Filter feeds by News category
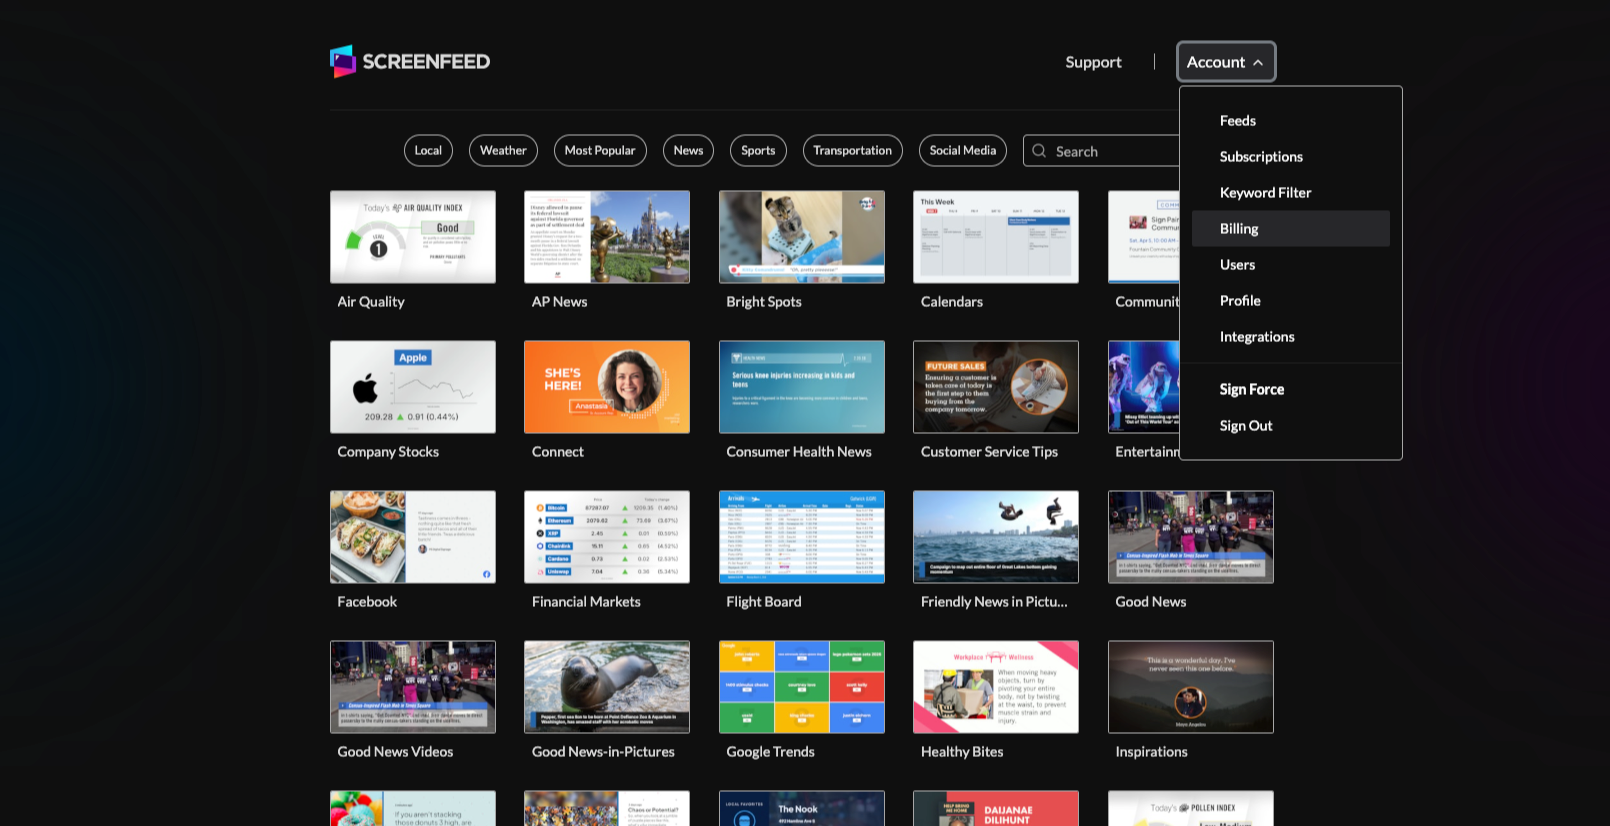The width and height of the screenshot is (1610, 826). point(688,151)
